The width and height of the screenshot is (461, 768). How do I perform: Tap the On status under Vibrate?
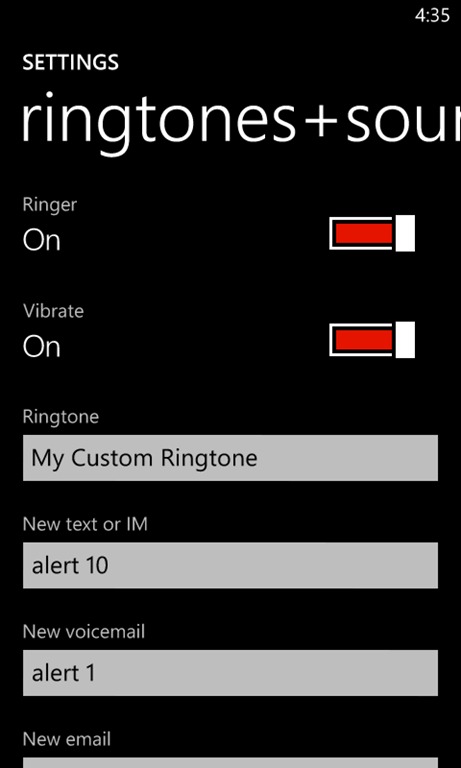(42, 347)
